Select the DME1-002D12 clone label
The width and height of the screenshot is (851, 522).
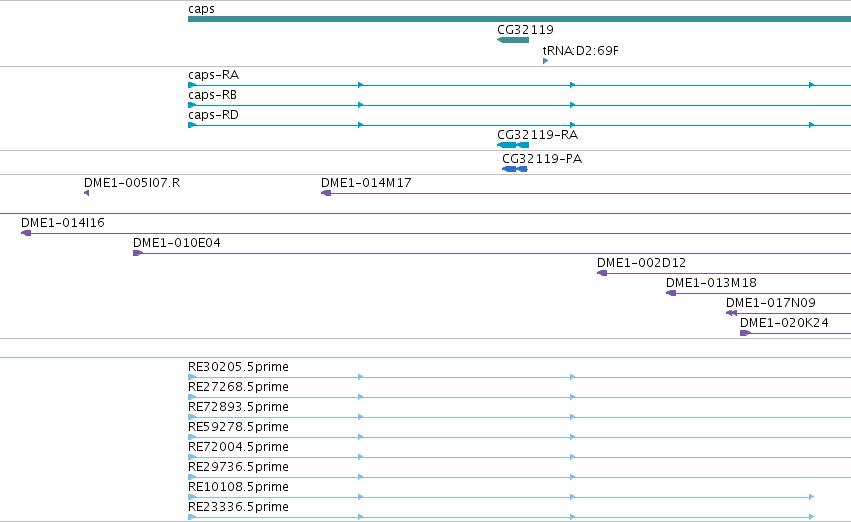click(x=642, y=263)
